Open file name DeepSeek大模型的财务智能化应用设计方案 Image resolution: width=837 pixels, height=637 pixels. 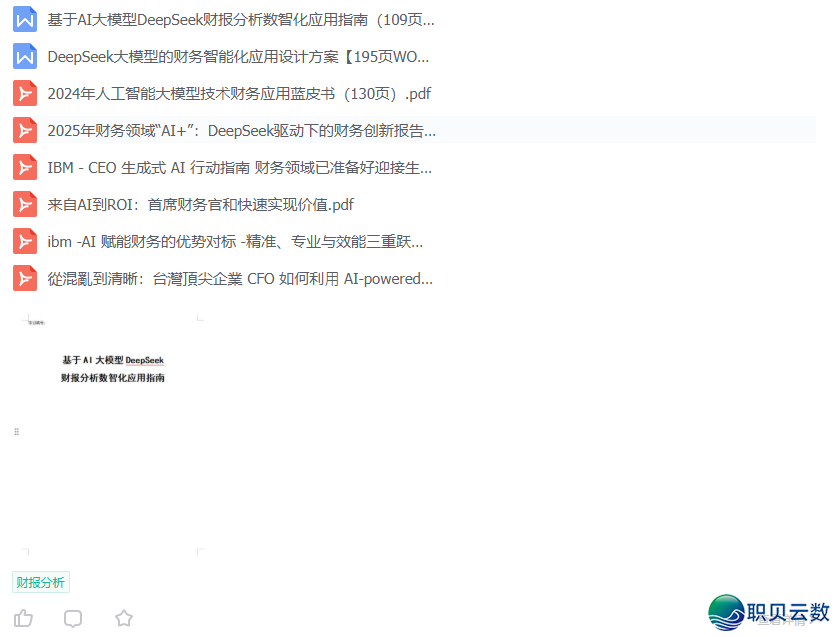pyautogui.click(x=238, y=57)
